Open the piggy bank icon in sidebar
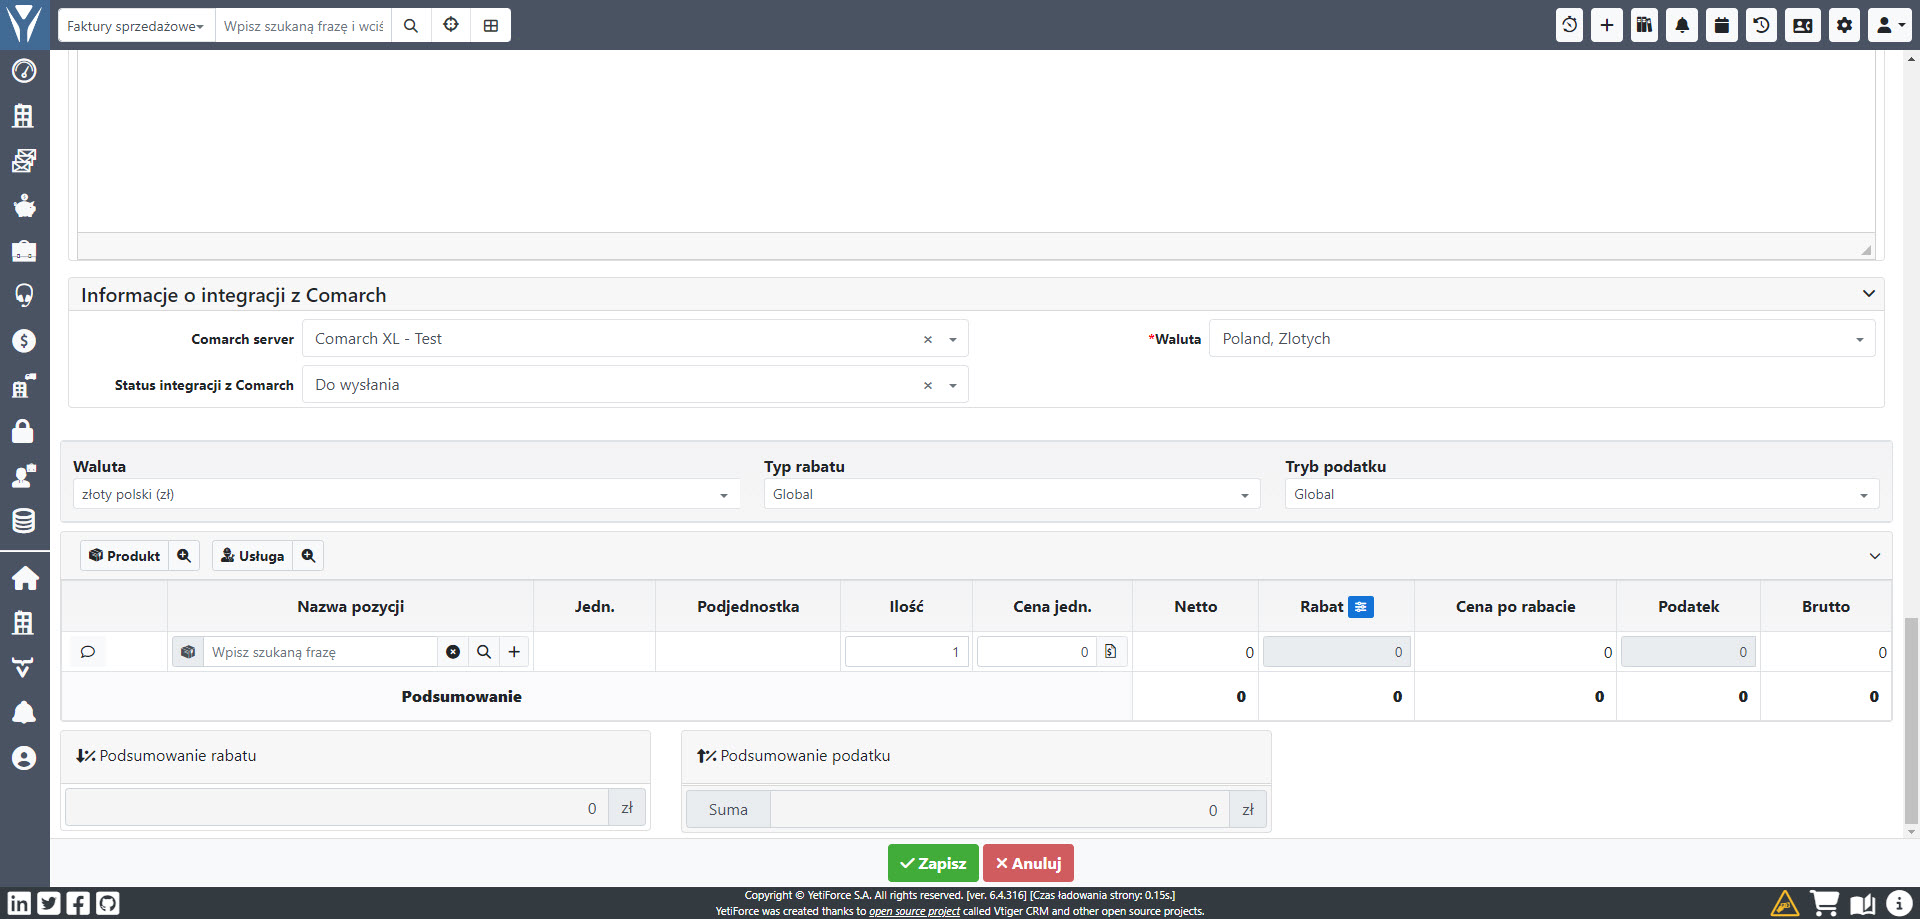 (x=24, y=205)
